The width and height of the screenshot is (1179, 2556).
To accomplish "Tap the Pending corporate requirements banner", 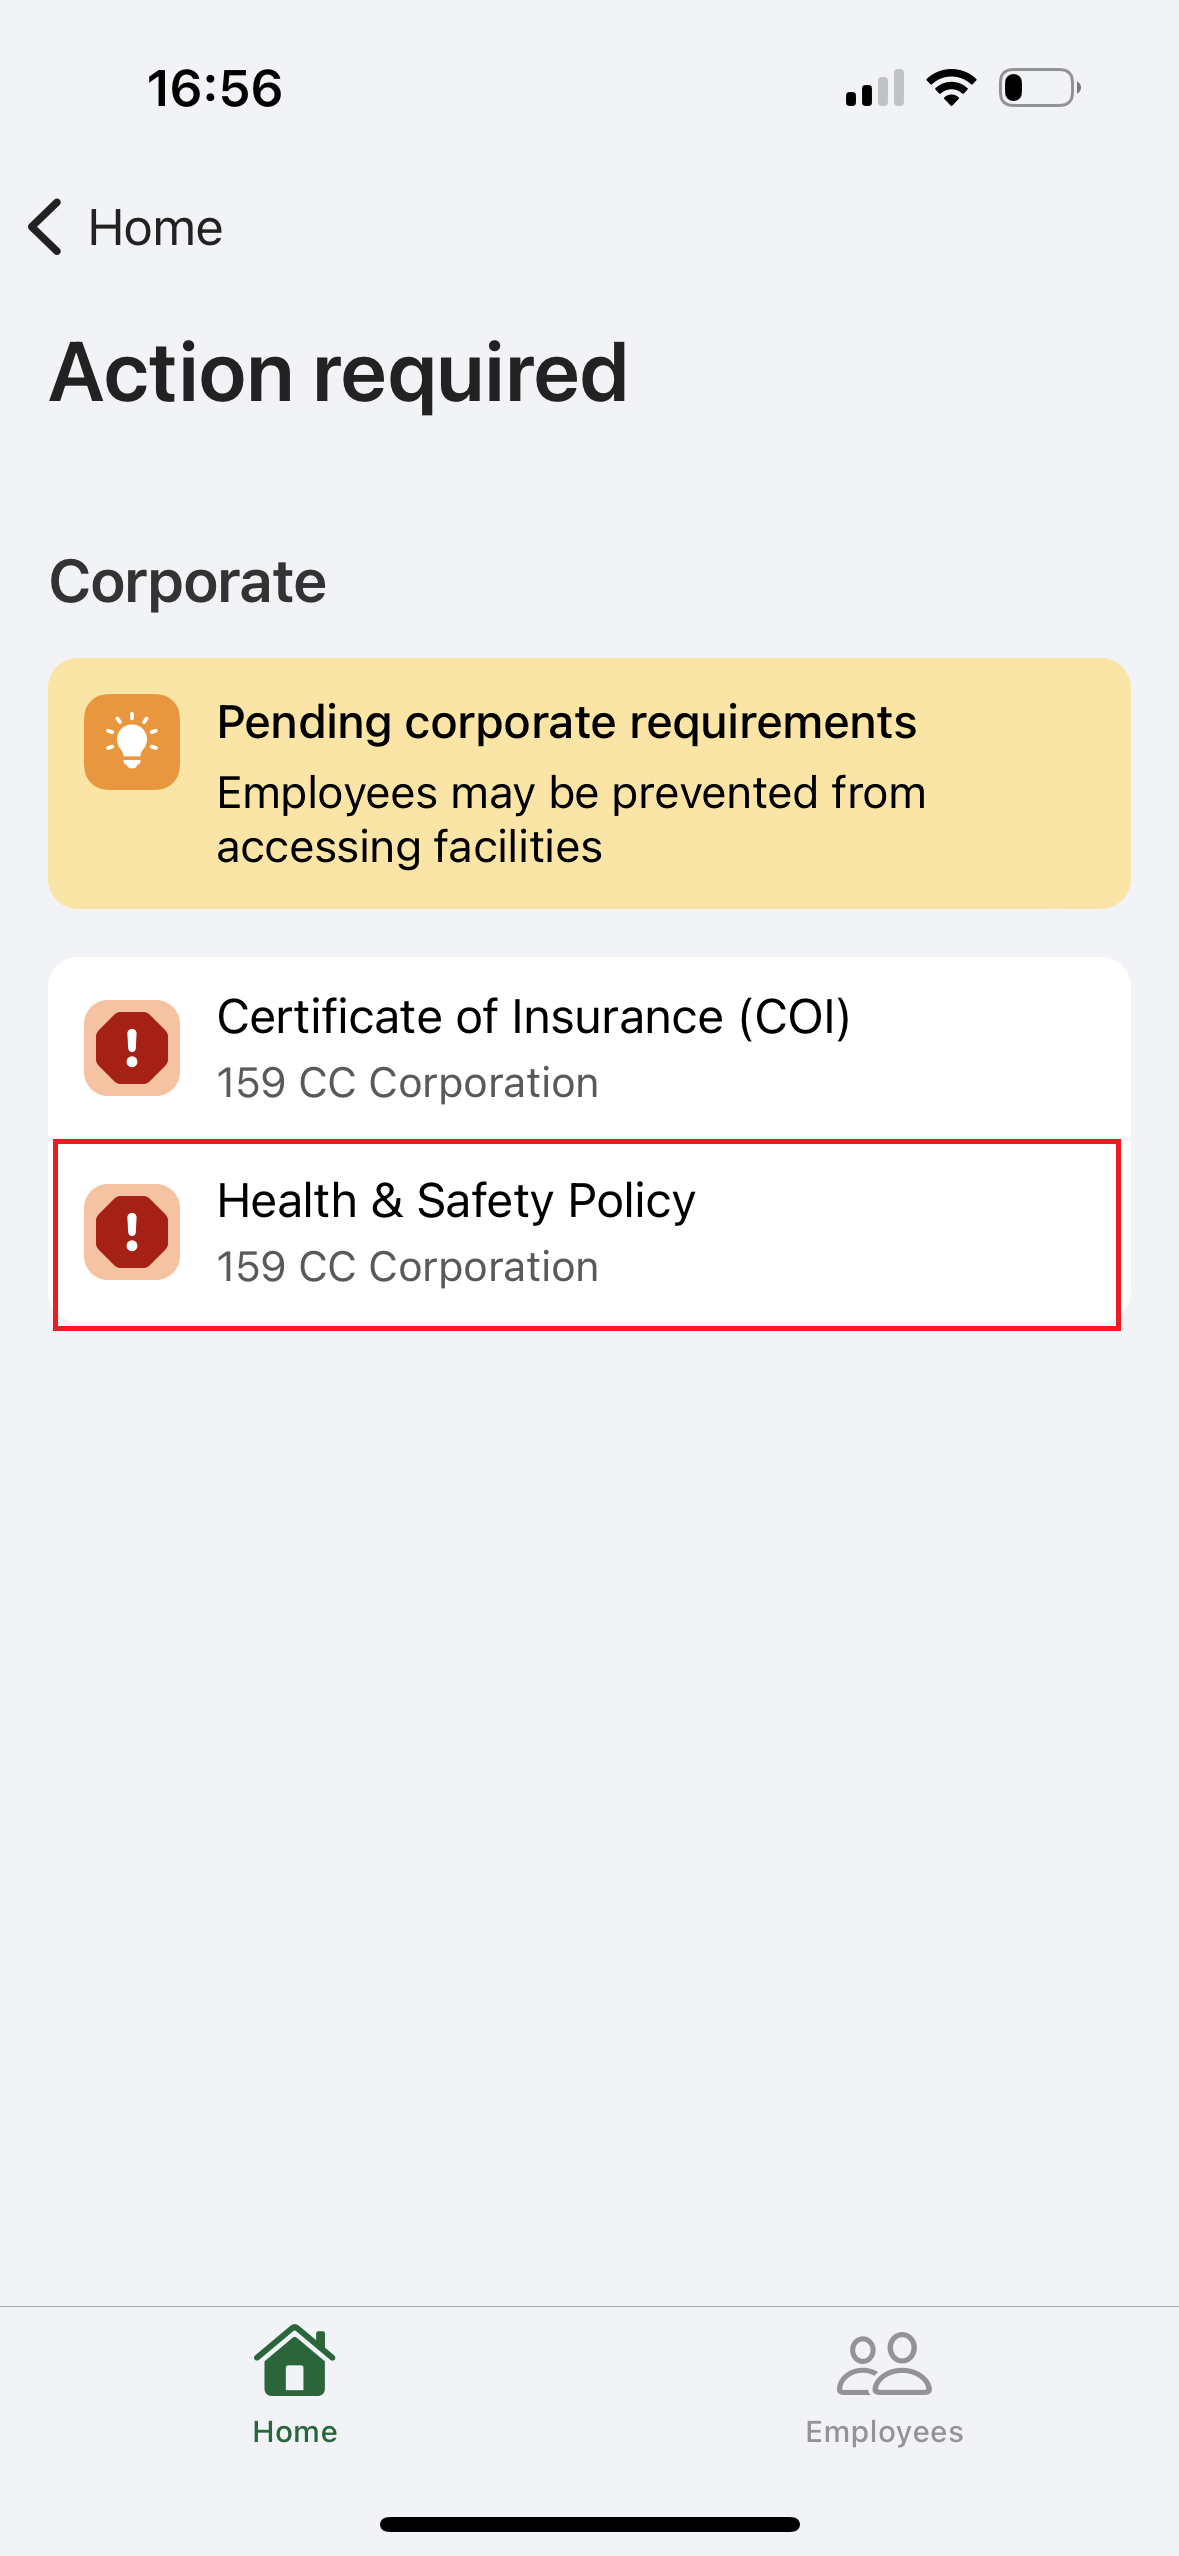I will point(588,783).
